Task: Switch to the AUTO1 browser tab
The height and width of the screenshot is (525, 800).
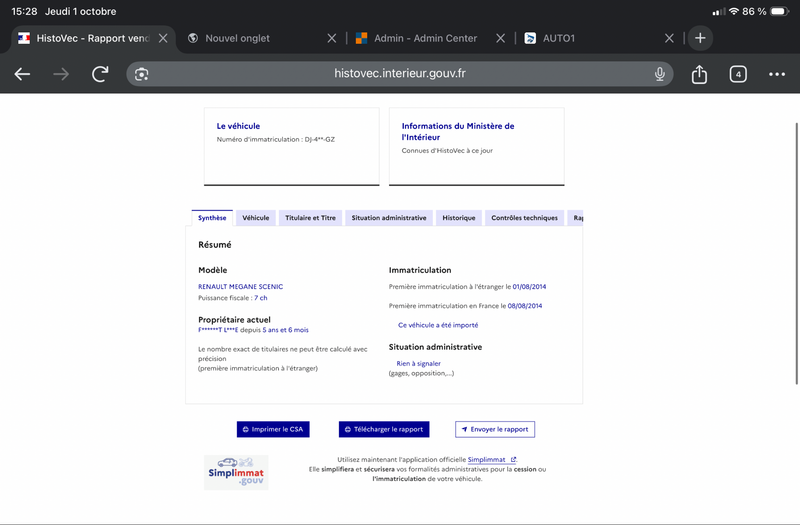Action: tap(598, 38)
